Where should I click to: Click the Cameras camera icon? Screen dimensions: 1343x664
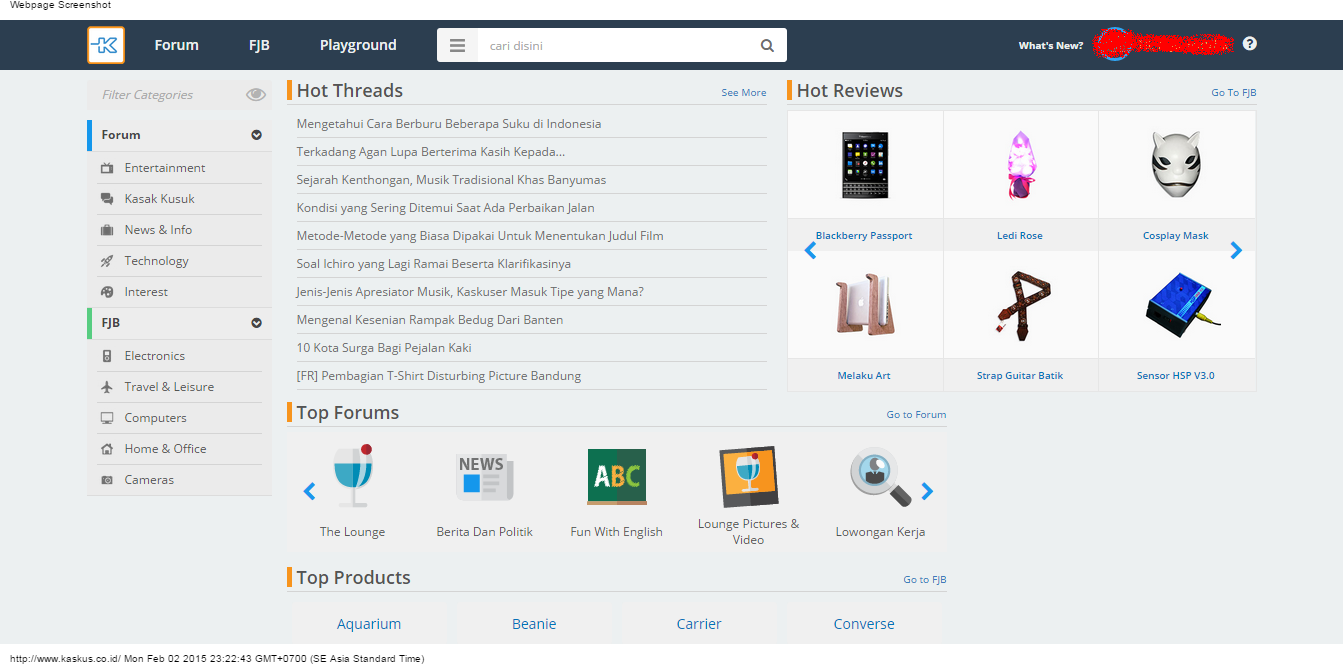coord(107,480)
